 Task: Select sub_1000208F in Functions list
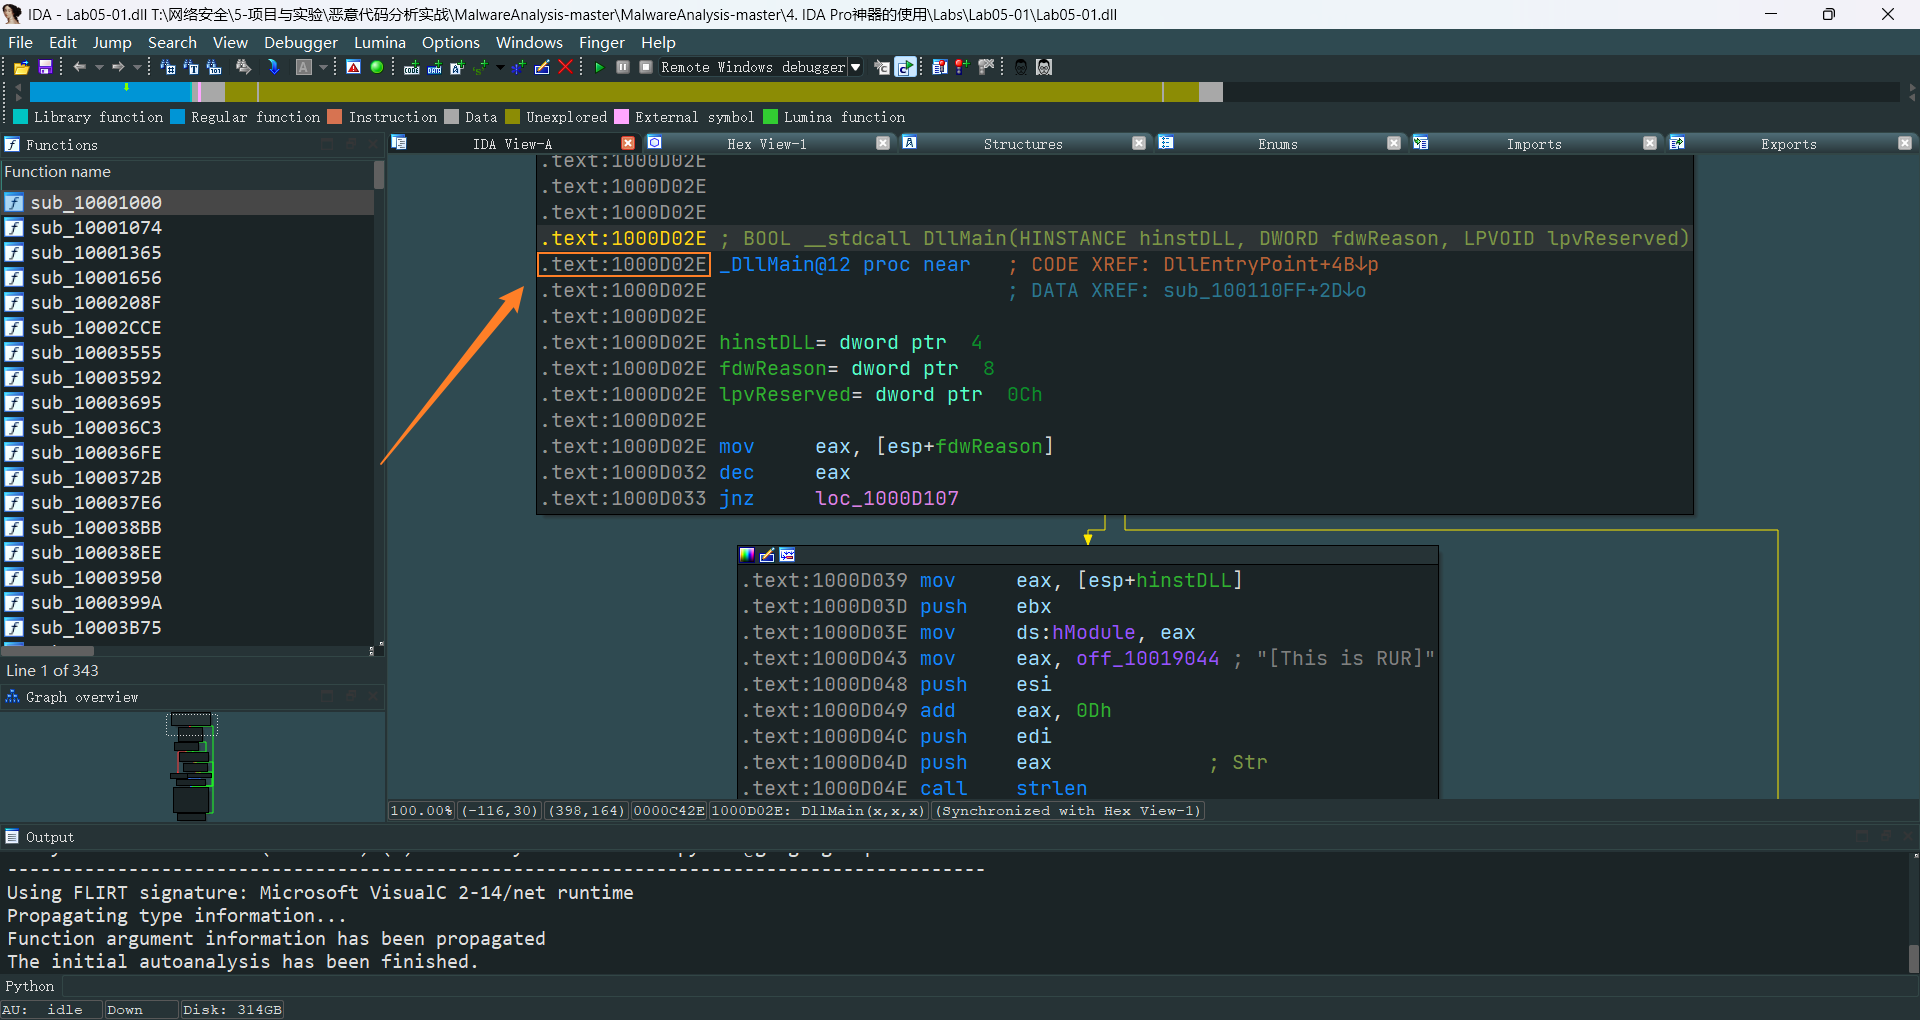188,302
